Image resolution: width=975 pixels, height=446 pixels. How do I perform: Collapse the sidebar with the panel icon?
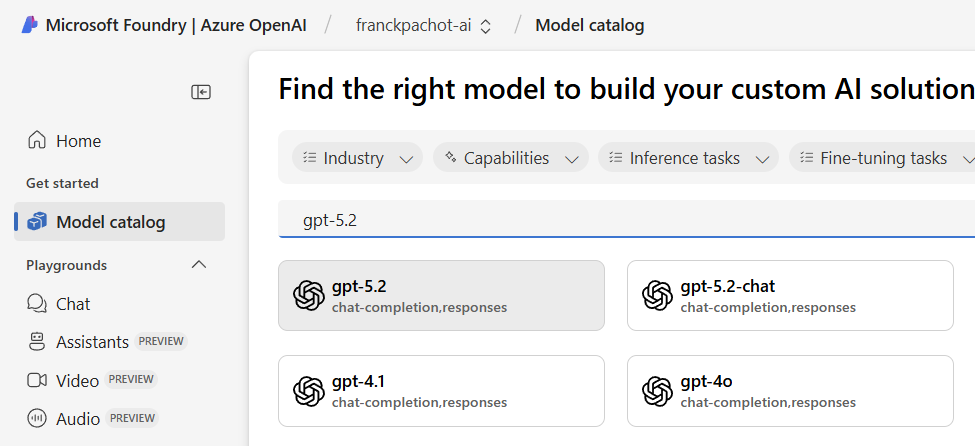[x=201, y=92]
